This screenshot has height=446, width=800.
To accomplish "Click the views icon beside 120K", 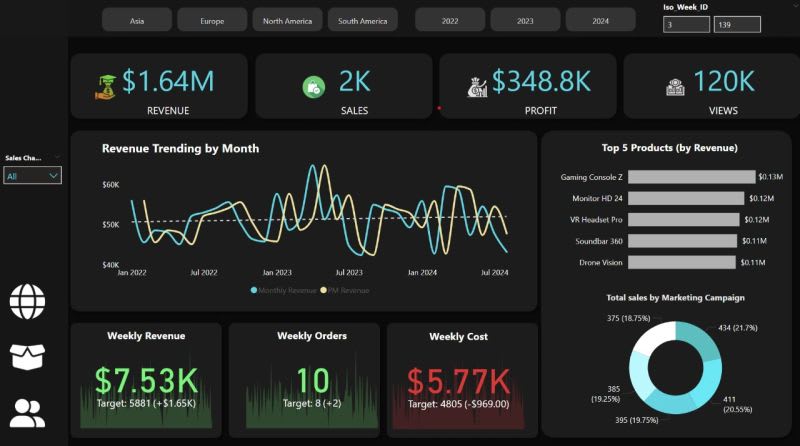I will [x=675, y=87].
